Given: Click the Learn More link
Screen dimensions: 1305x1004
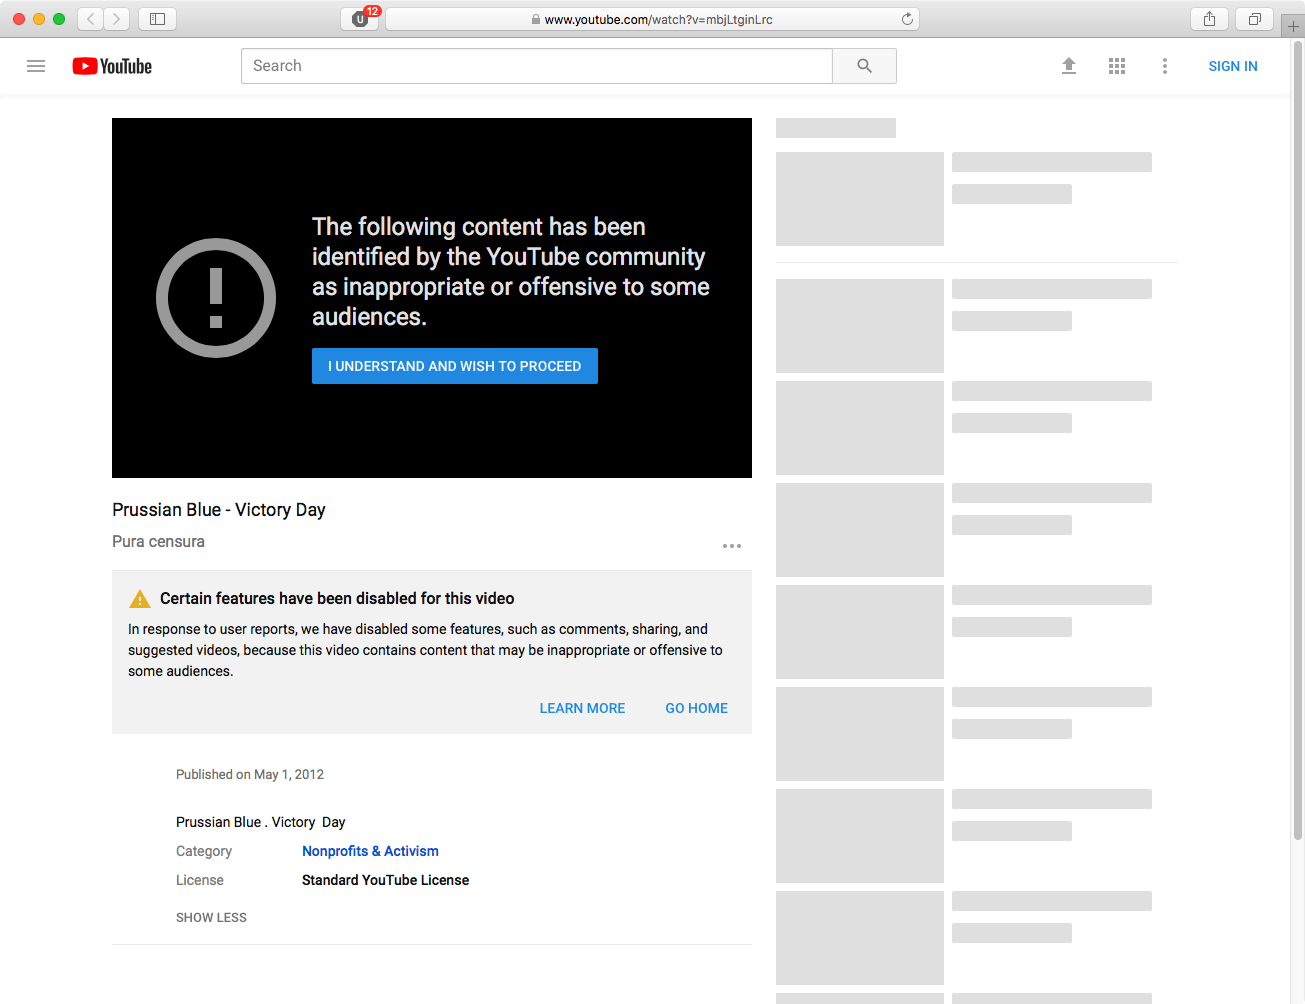Looking at the screenshot, I should coord(582,708).
